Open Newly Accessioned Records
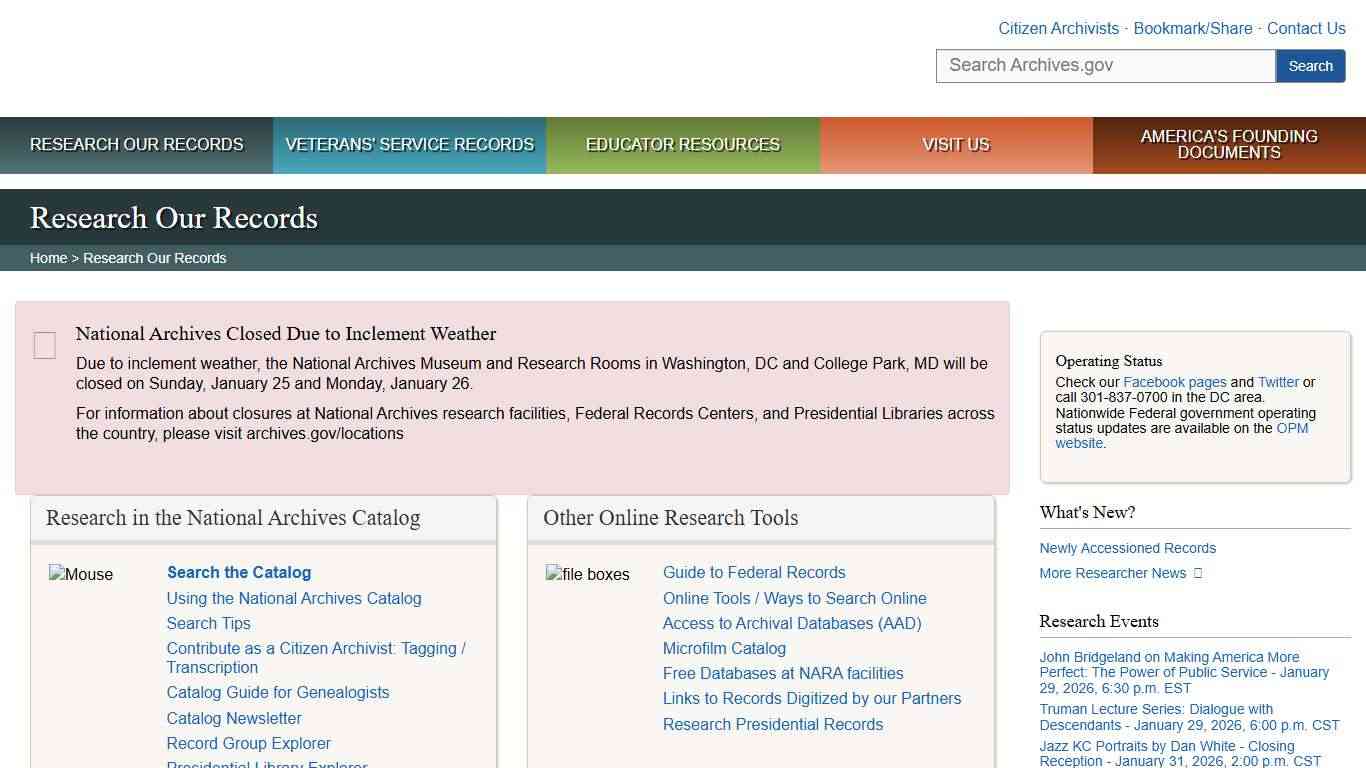 pyautogui.click(x=1127, y=547)
